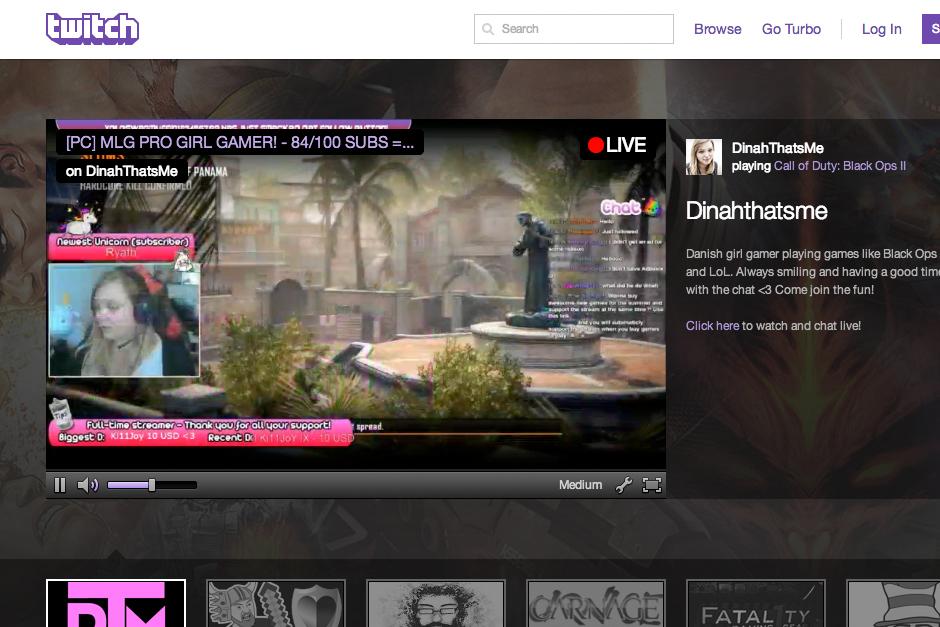Viewport: 940px width, 627px height.
Task: Open player settings via the wrench icon
Action: [x=623, y=484]
